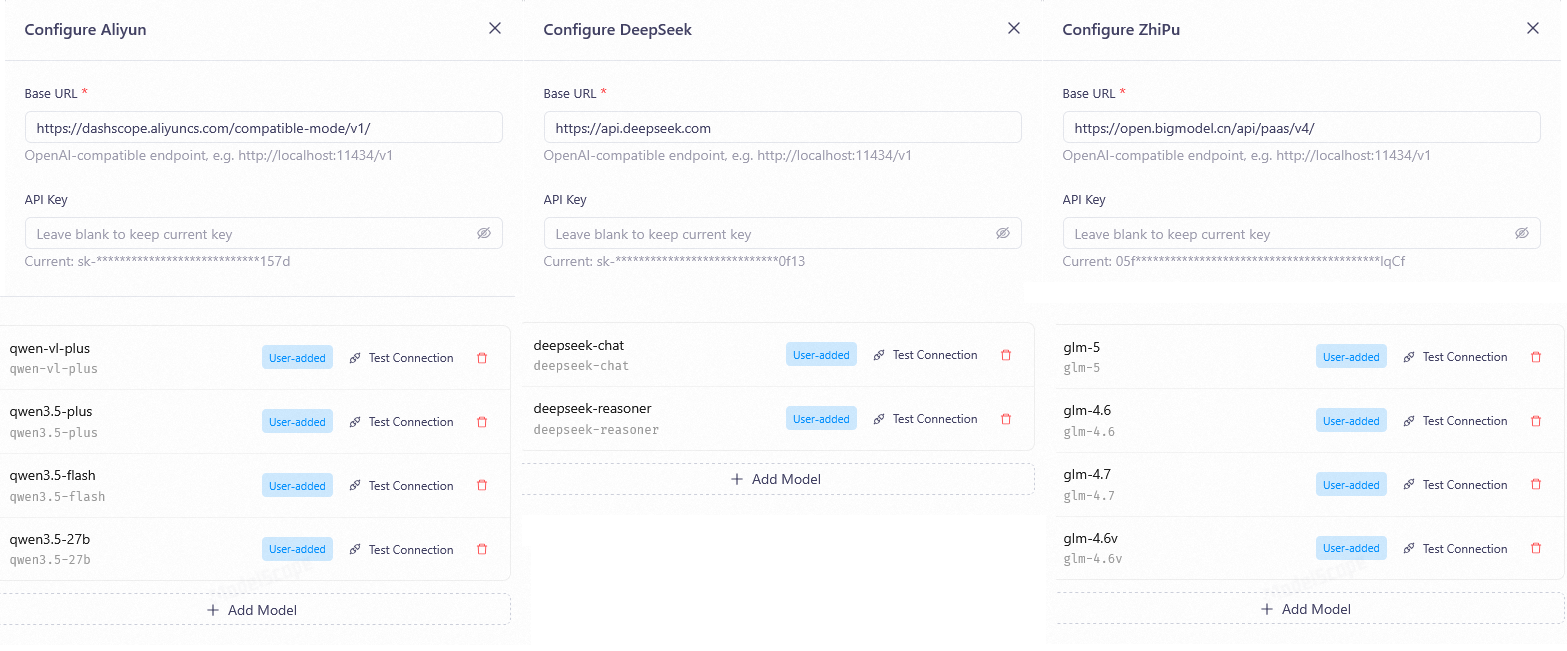Screen dimensions: 1567x651
Task: Toggle DeepSeek API key visibility
Action: coord(1003,234)
